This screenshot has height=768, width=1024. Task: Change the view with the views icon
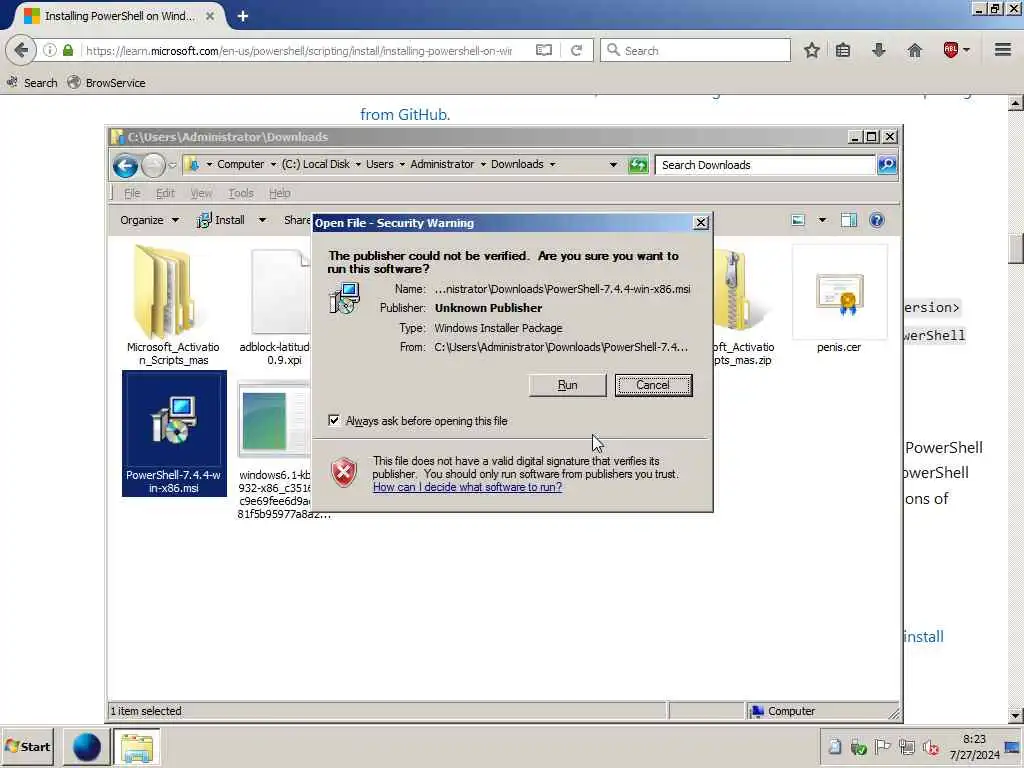(798, 220)
